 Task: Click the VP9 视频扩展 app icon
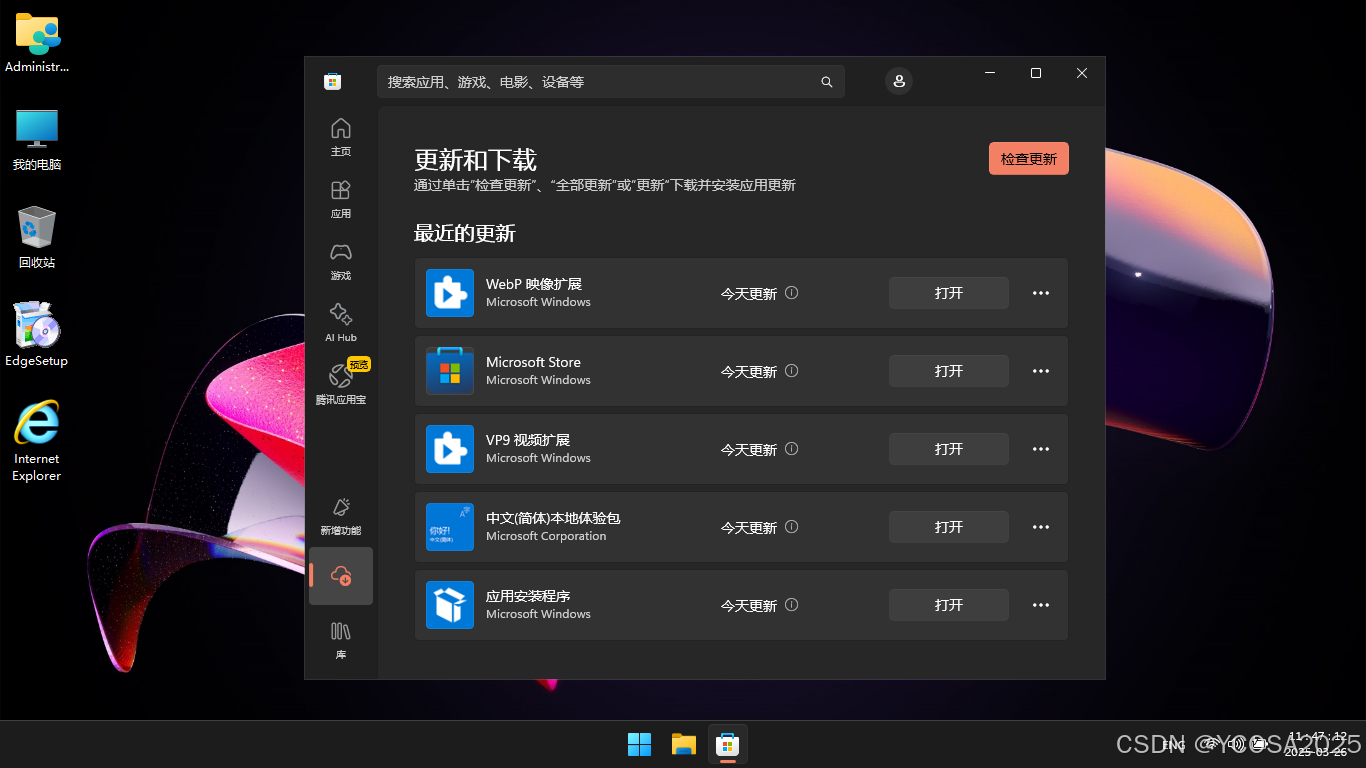tap(450, 449)
